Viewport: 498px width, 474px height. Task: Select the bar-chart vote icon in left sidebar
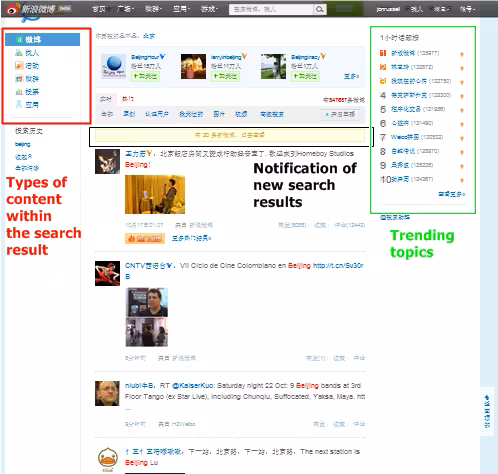(x=19, y=92)
